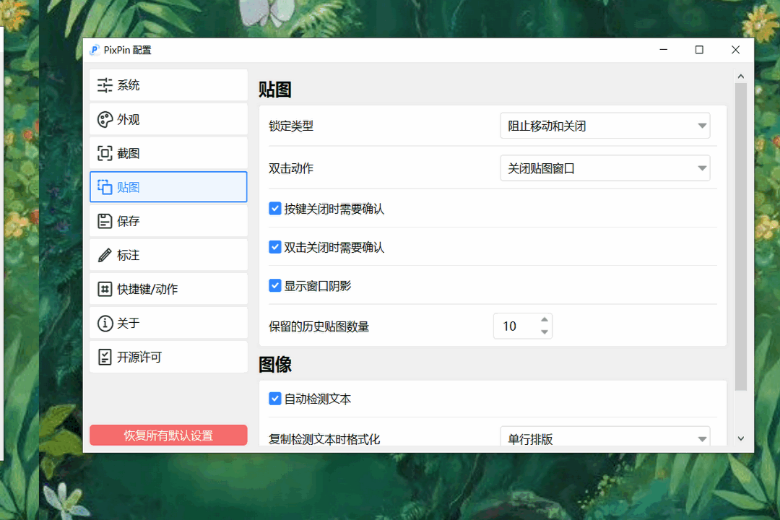Click the 贴图 pin icon in sidebar
780x520 pixels.
pos(105,187)
